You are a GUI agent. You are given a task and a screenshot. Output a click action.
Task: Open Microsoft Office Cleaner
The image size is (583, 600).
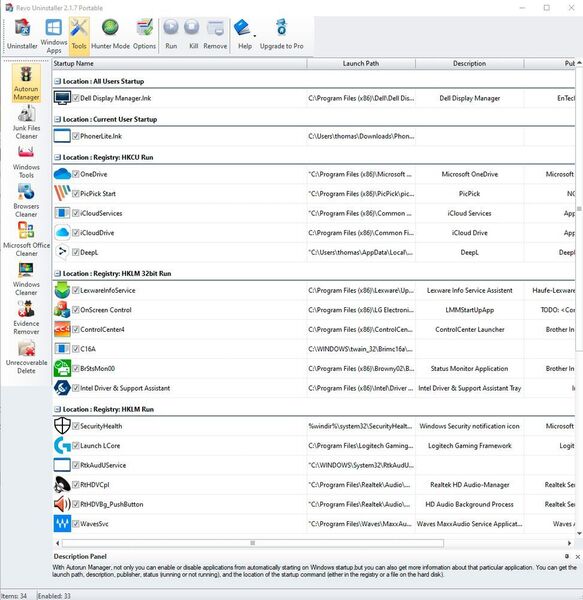click(x=26, y=240)
